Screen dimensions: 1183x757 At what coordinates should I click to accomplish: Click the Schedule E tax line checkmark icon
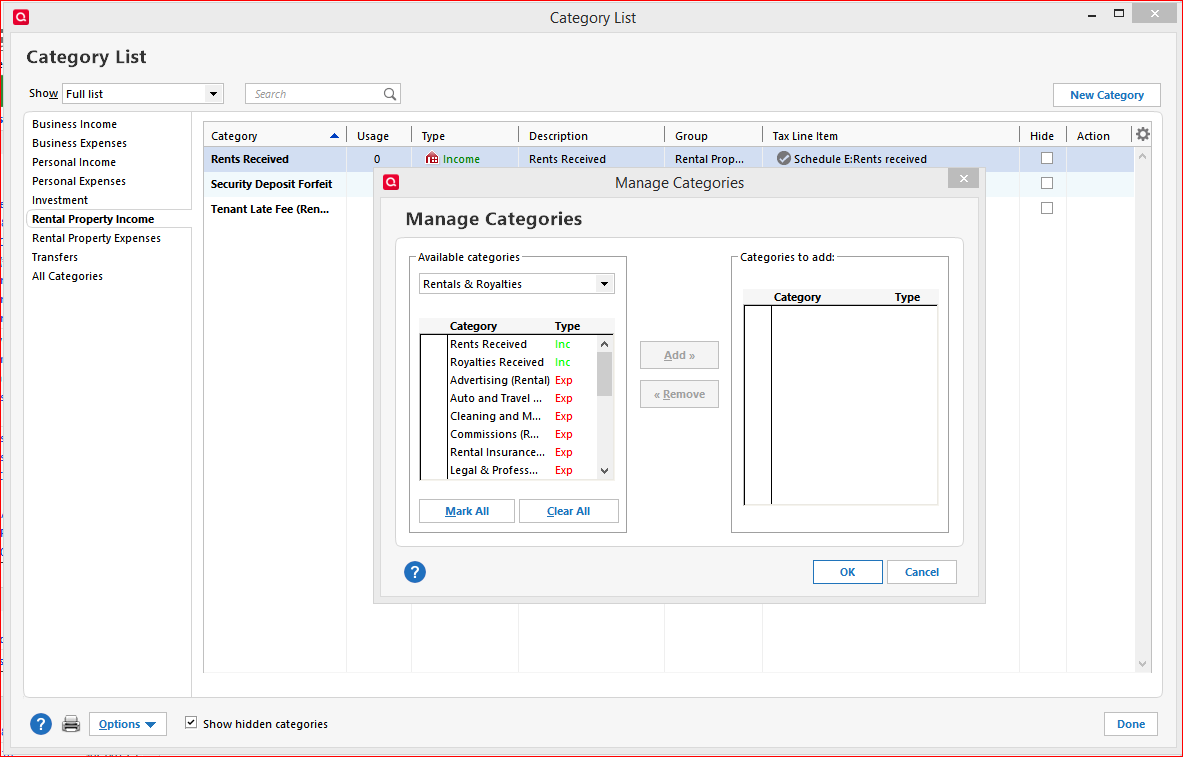[x=784, y=159]
